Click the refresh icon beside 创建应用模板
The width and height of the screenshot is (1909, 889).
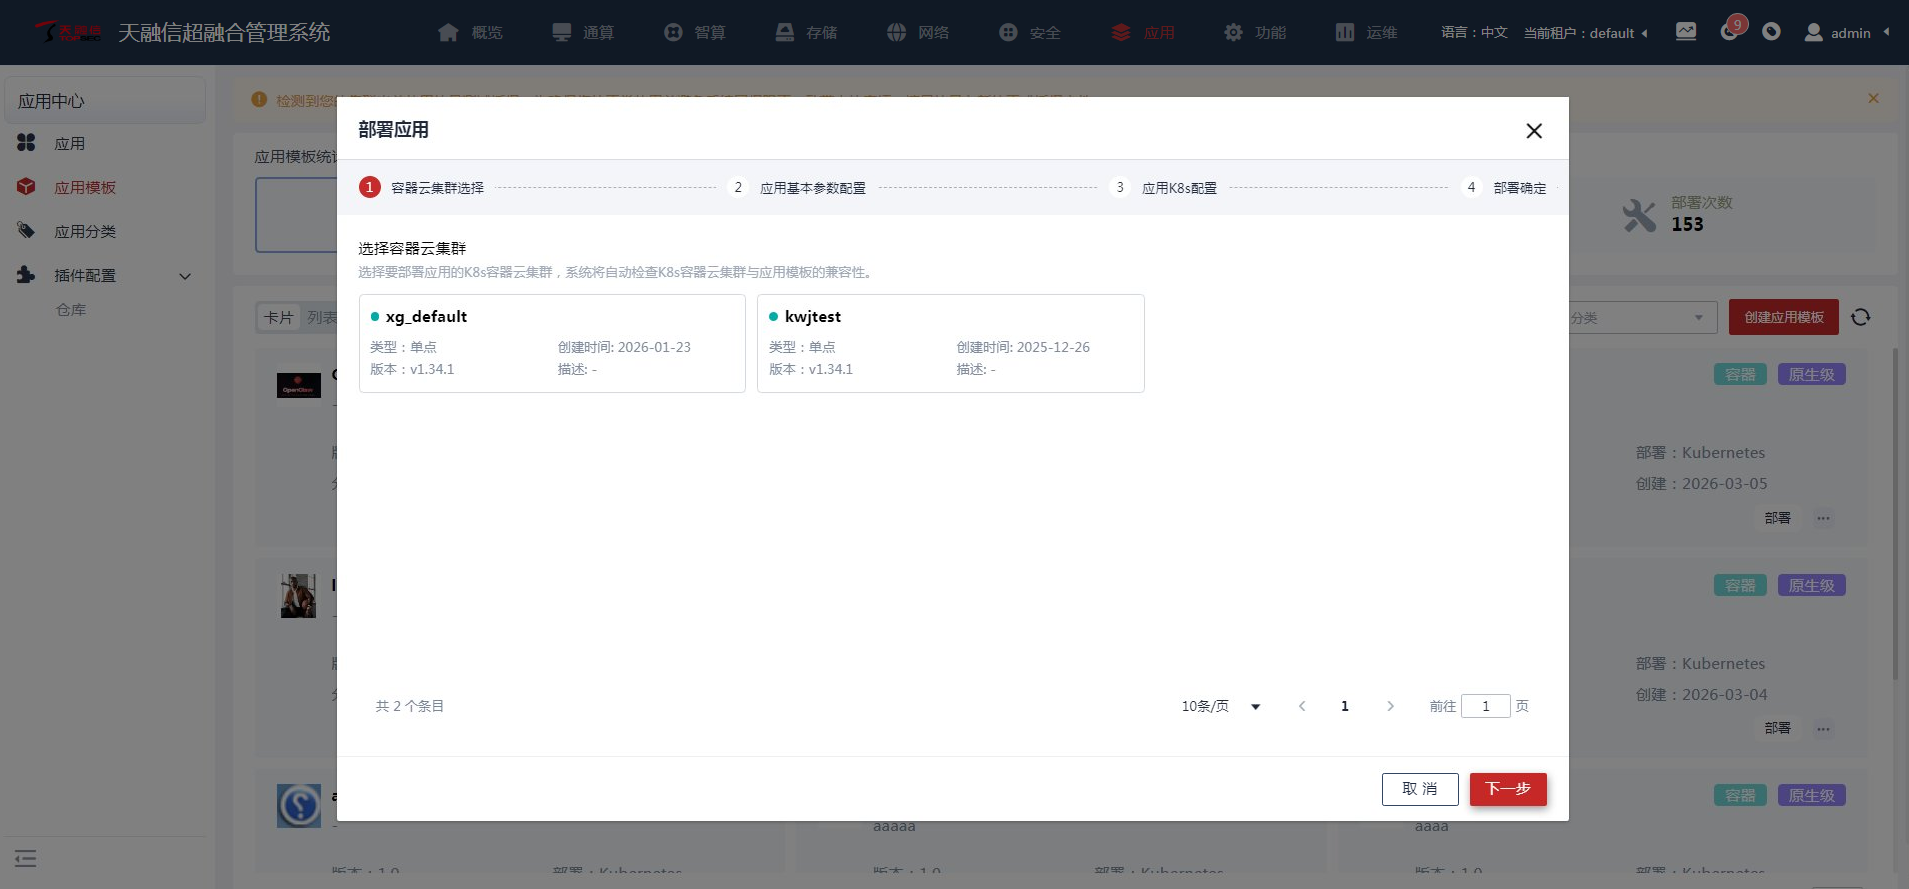tap(1860, 317)
